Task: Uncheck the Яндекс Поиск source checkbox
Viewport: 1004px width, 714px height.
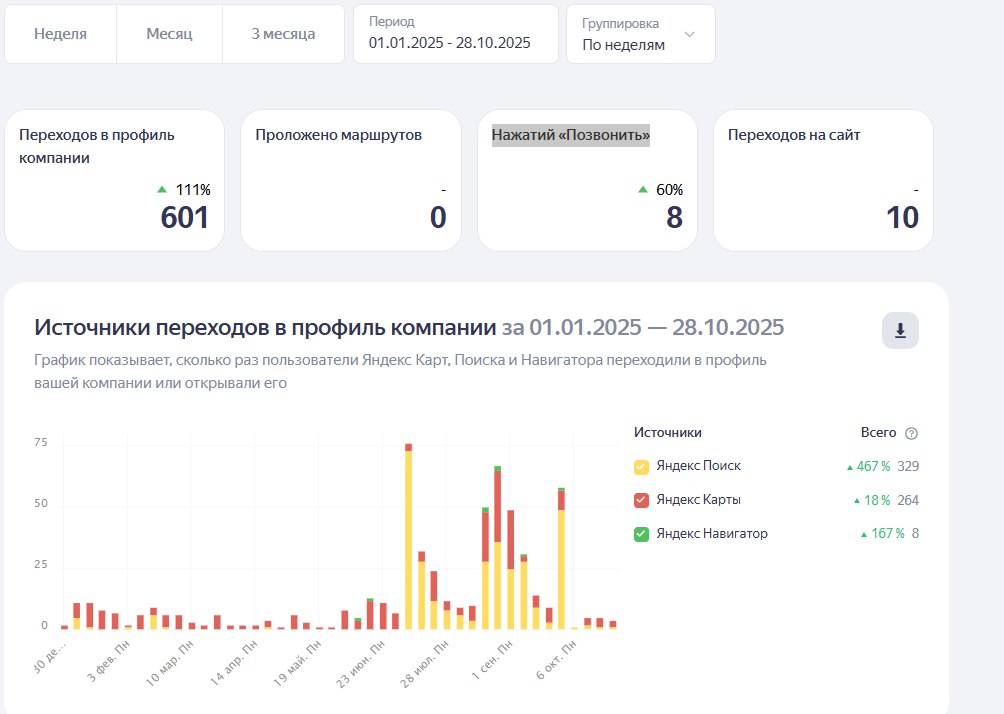Action: (x=642, y=467)
